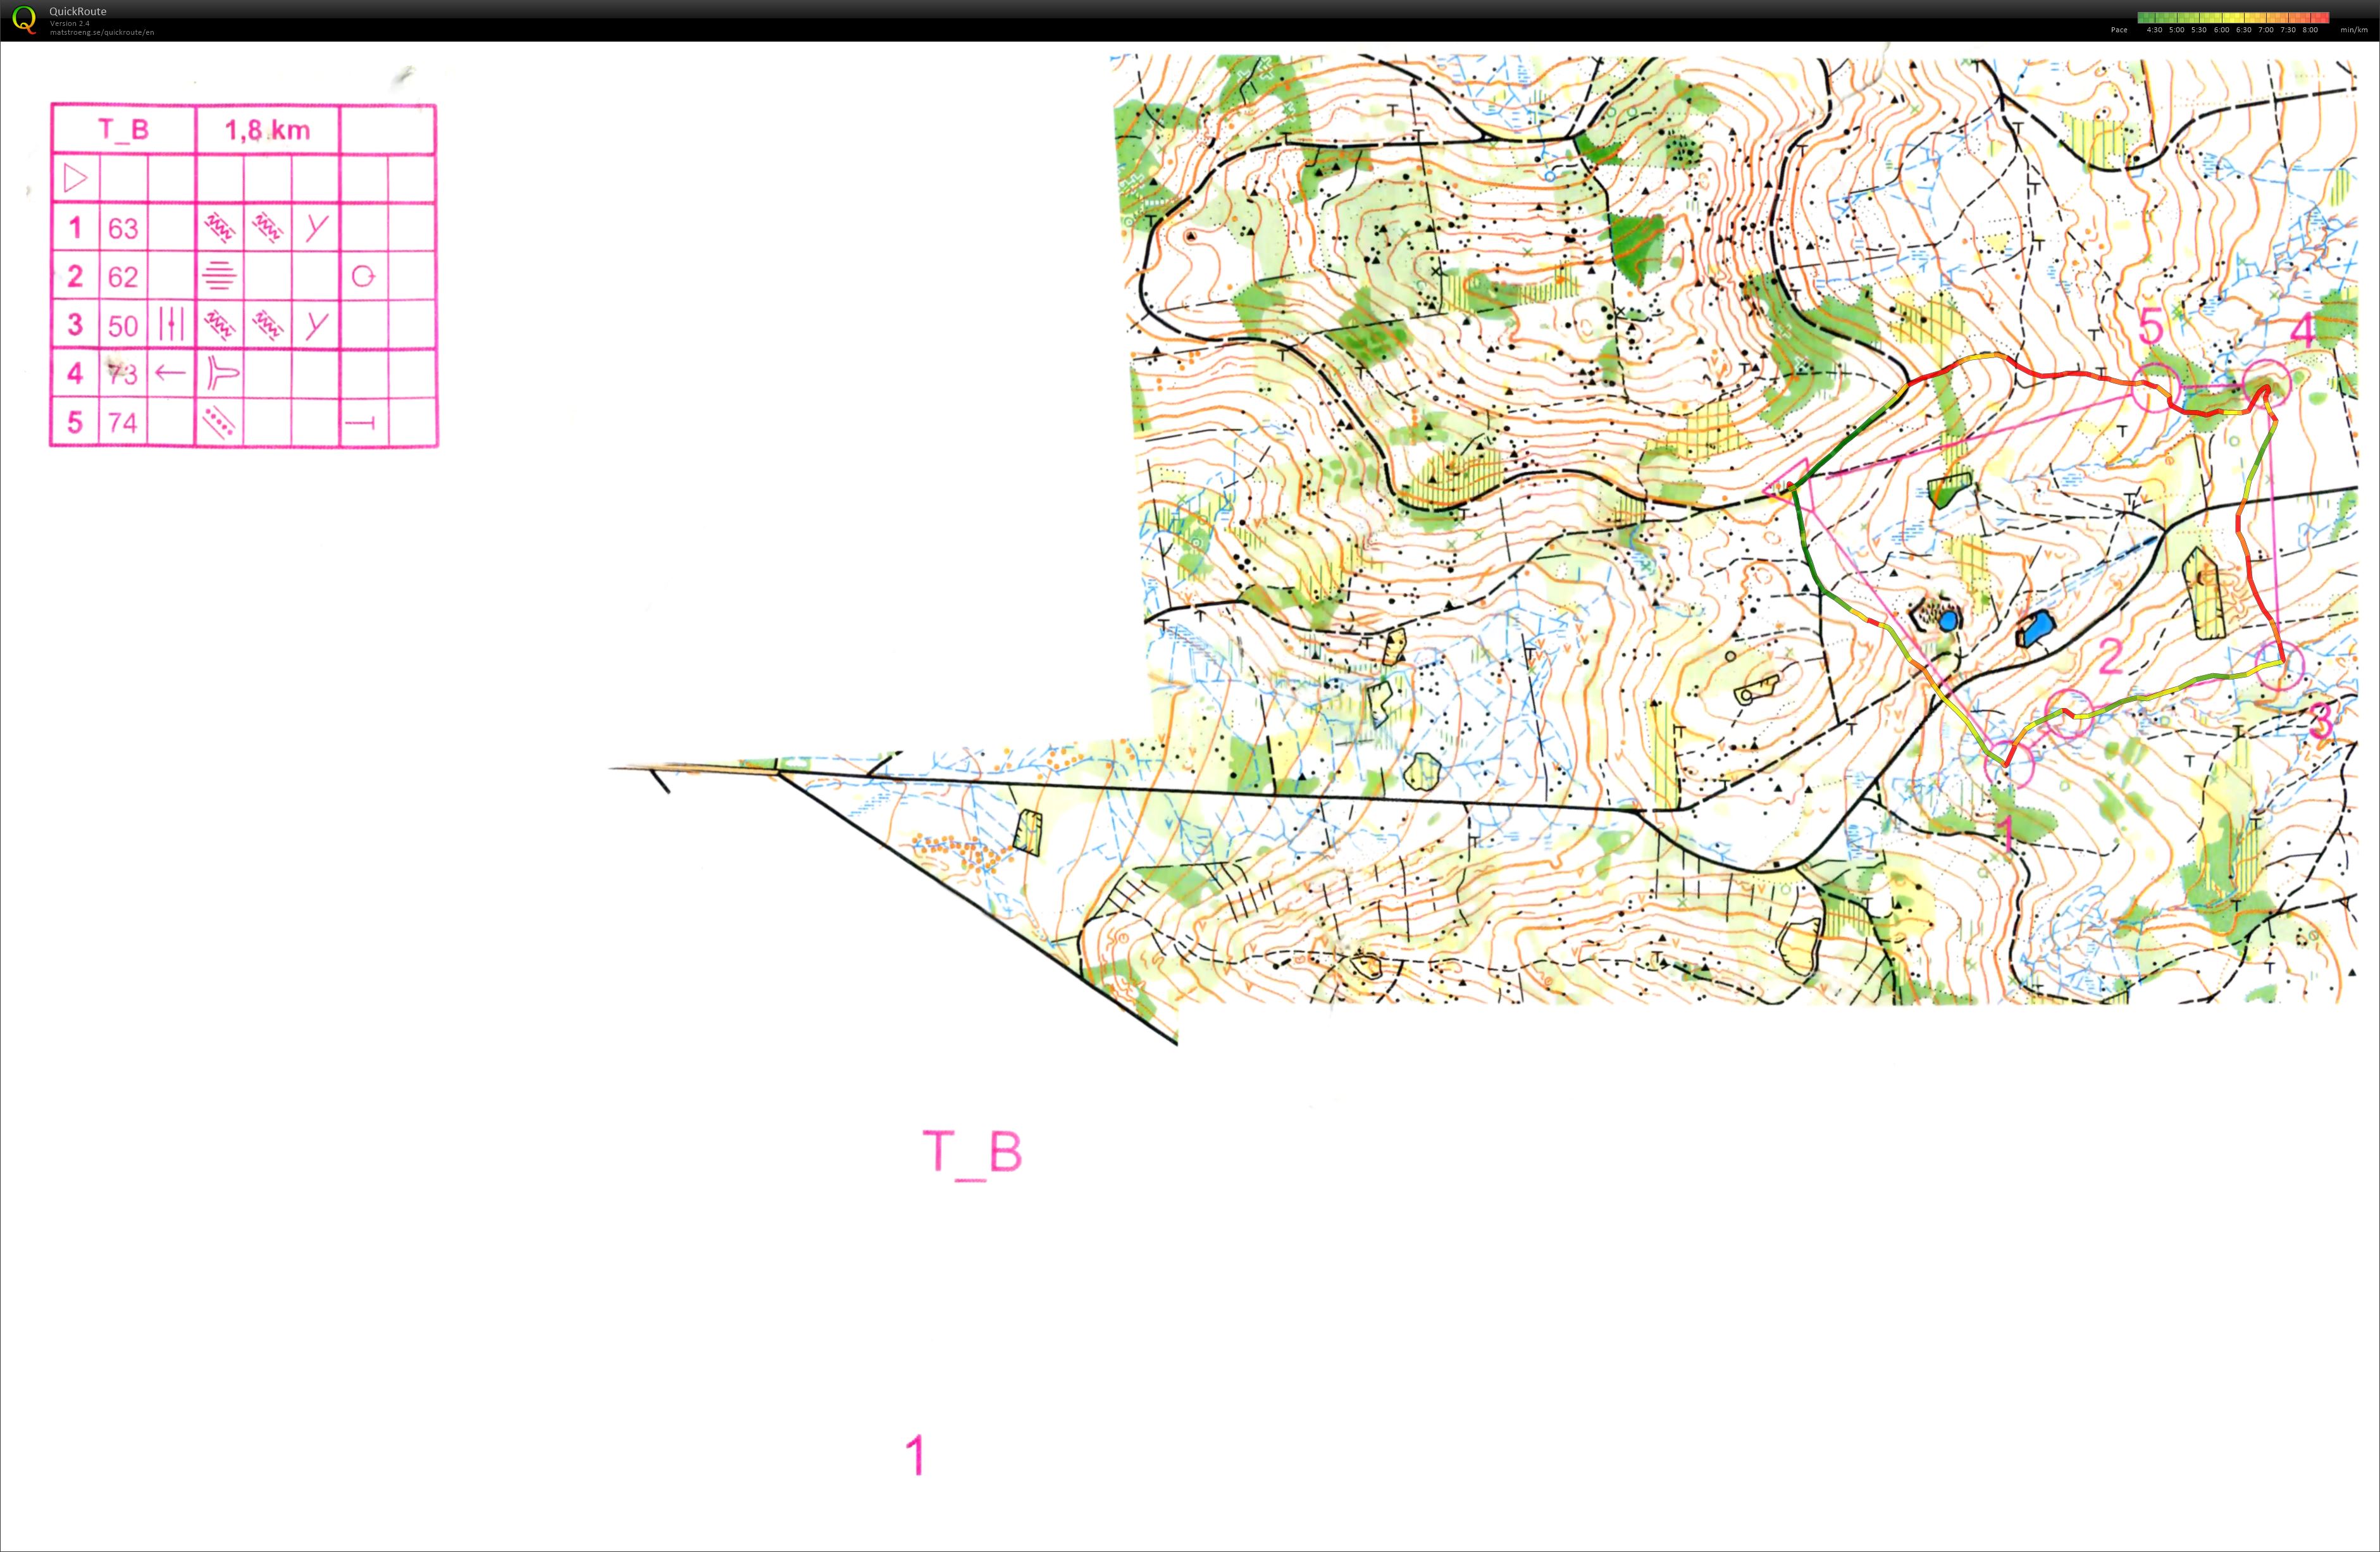Click the '1,8 km' course length cell

pyautogui.click(x=267, y=130)
